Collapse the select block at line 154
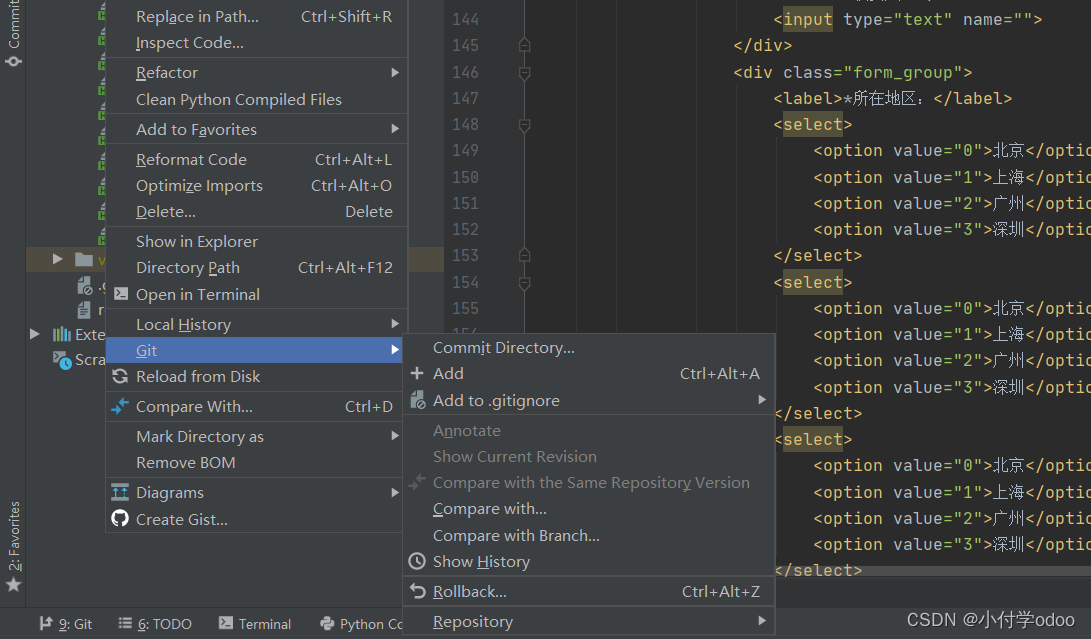 [x=525, y=283]
